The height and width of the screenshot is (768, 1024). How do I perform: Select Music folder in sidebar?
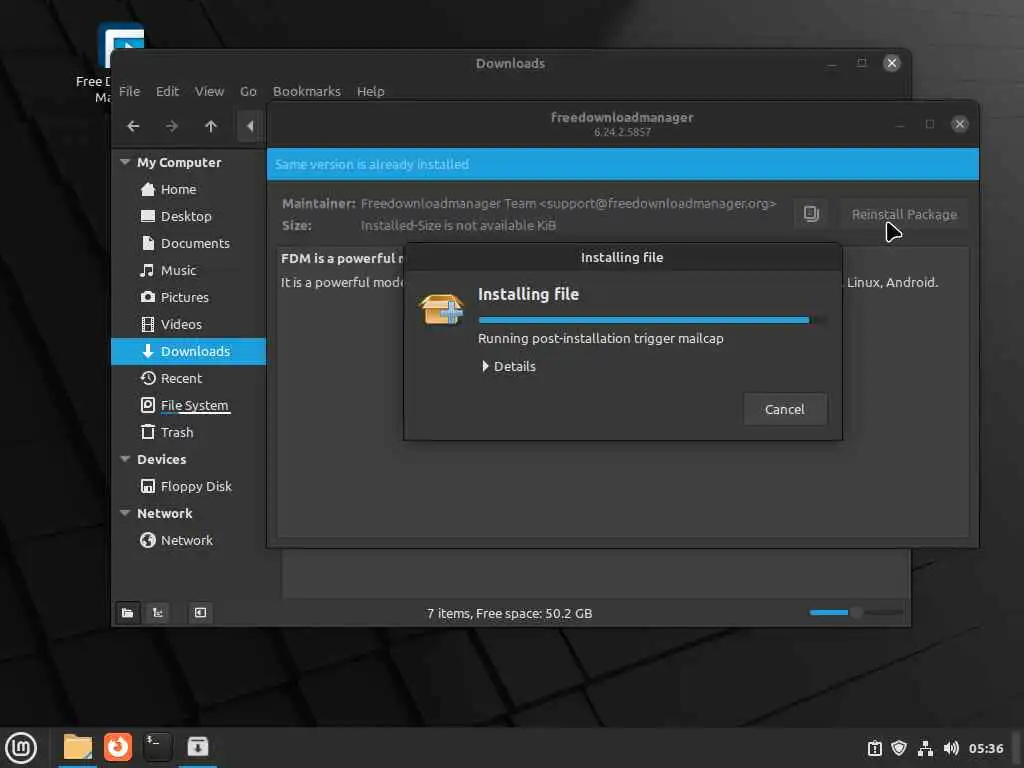click(x=178, y=270)
